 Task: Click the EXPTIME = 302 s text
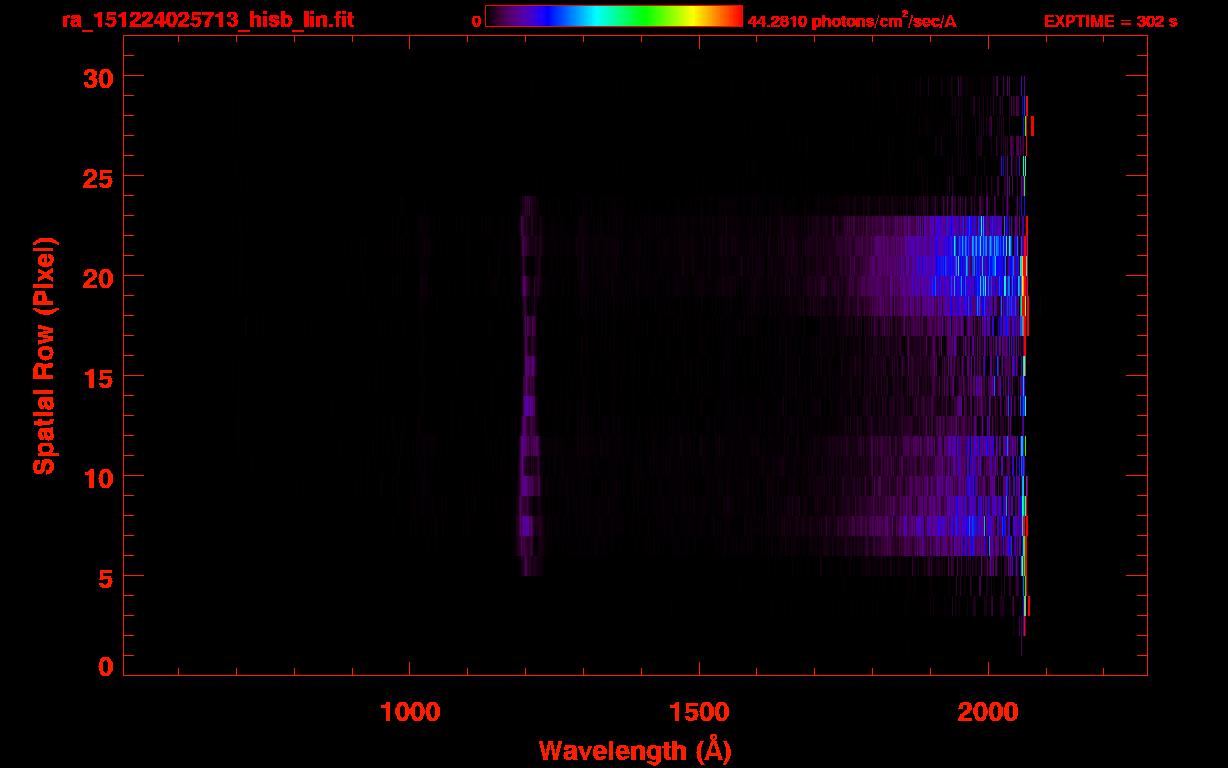point(1110,21)
